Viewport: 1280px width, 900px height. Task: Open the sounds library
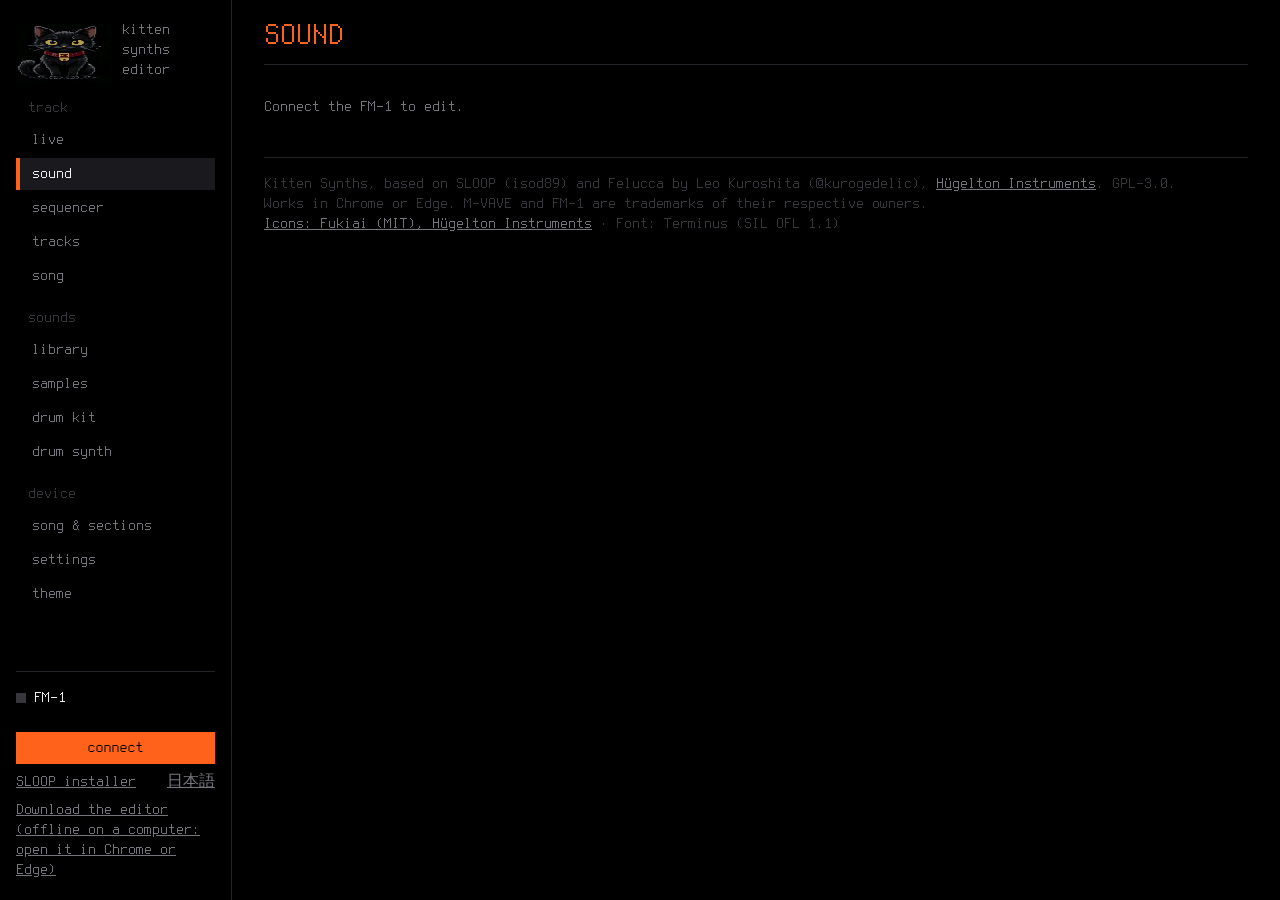(x=115, y=350)
